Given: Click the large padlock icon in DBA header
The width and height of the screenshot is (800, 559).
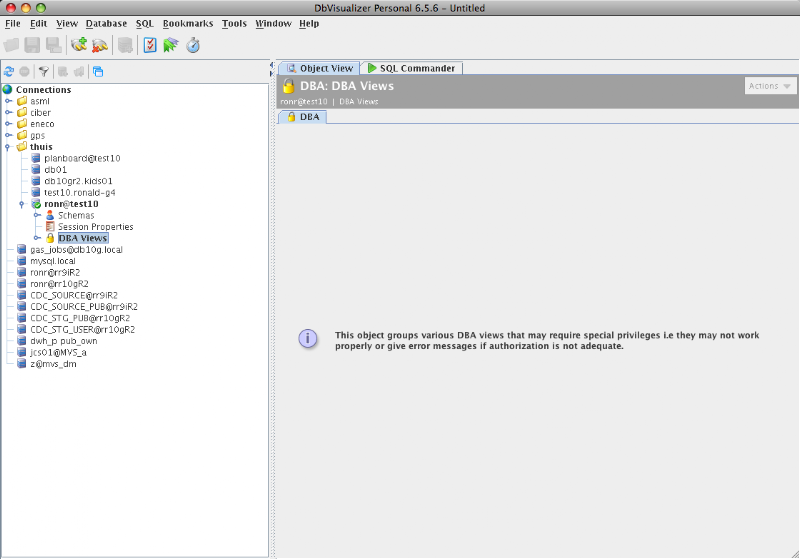Looking at the screenshot, I should (289, 86).
